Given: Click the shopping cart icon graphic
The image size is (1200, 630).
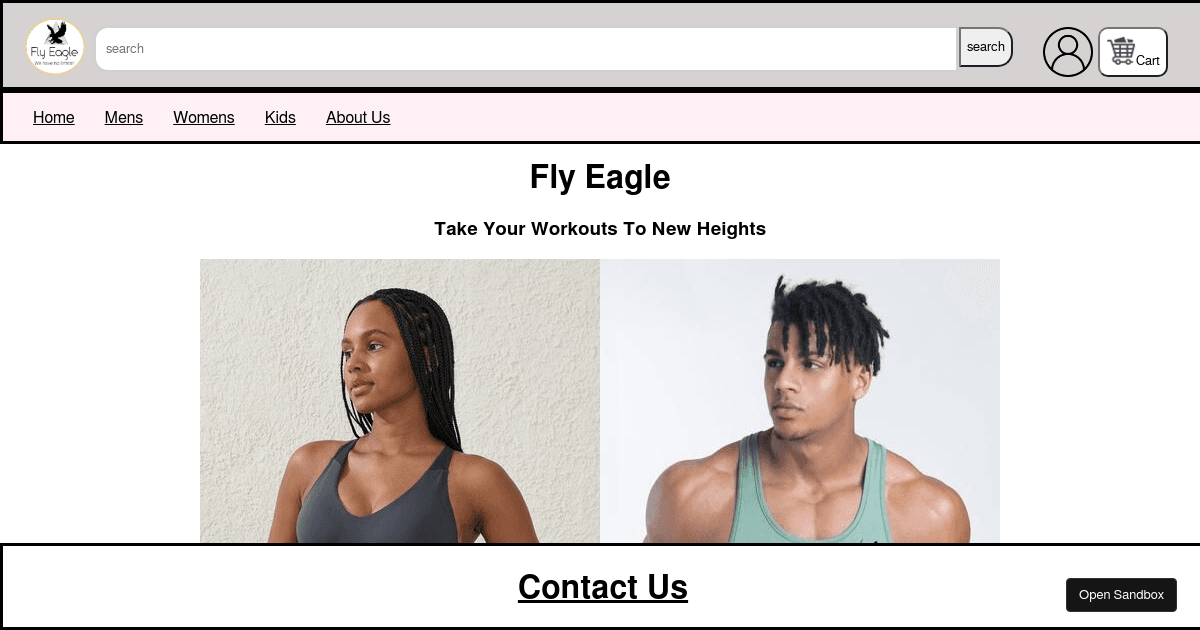Looking at the screenshot, I should (x=1121, y=51).
